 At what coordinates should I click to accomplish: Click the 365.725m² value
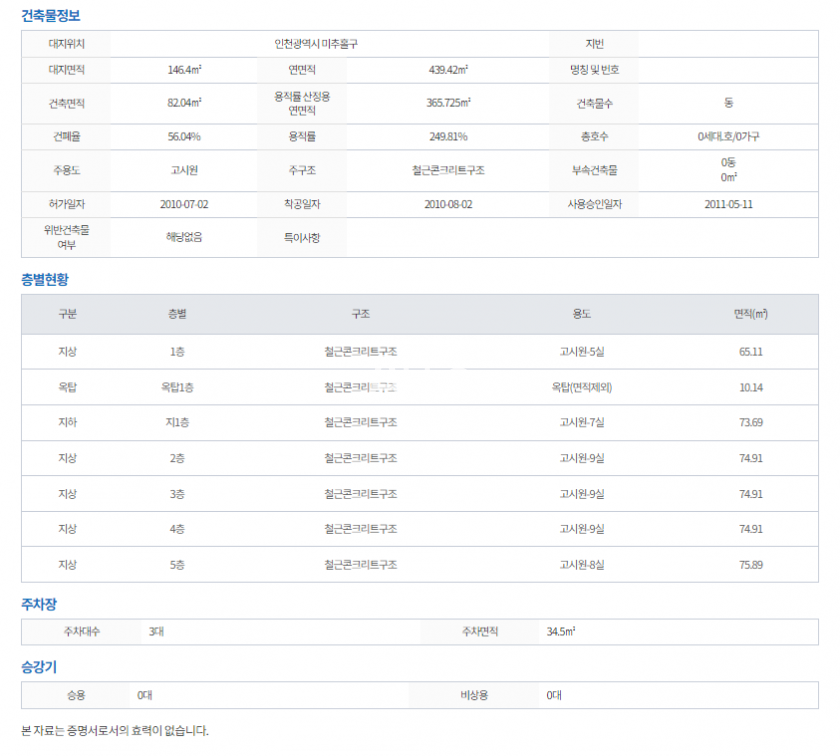click(x=448, y=103)
